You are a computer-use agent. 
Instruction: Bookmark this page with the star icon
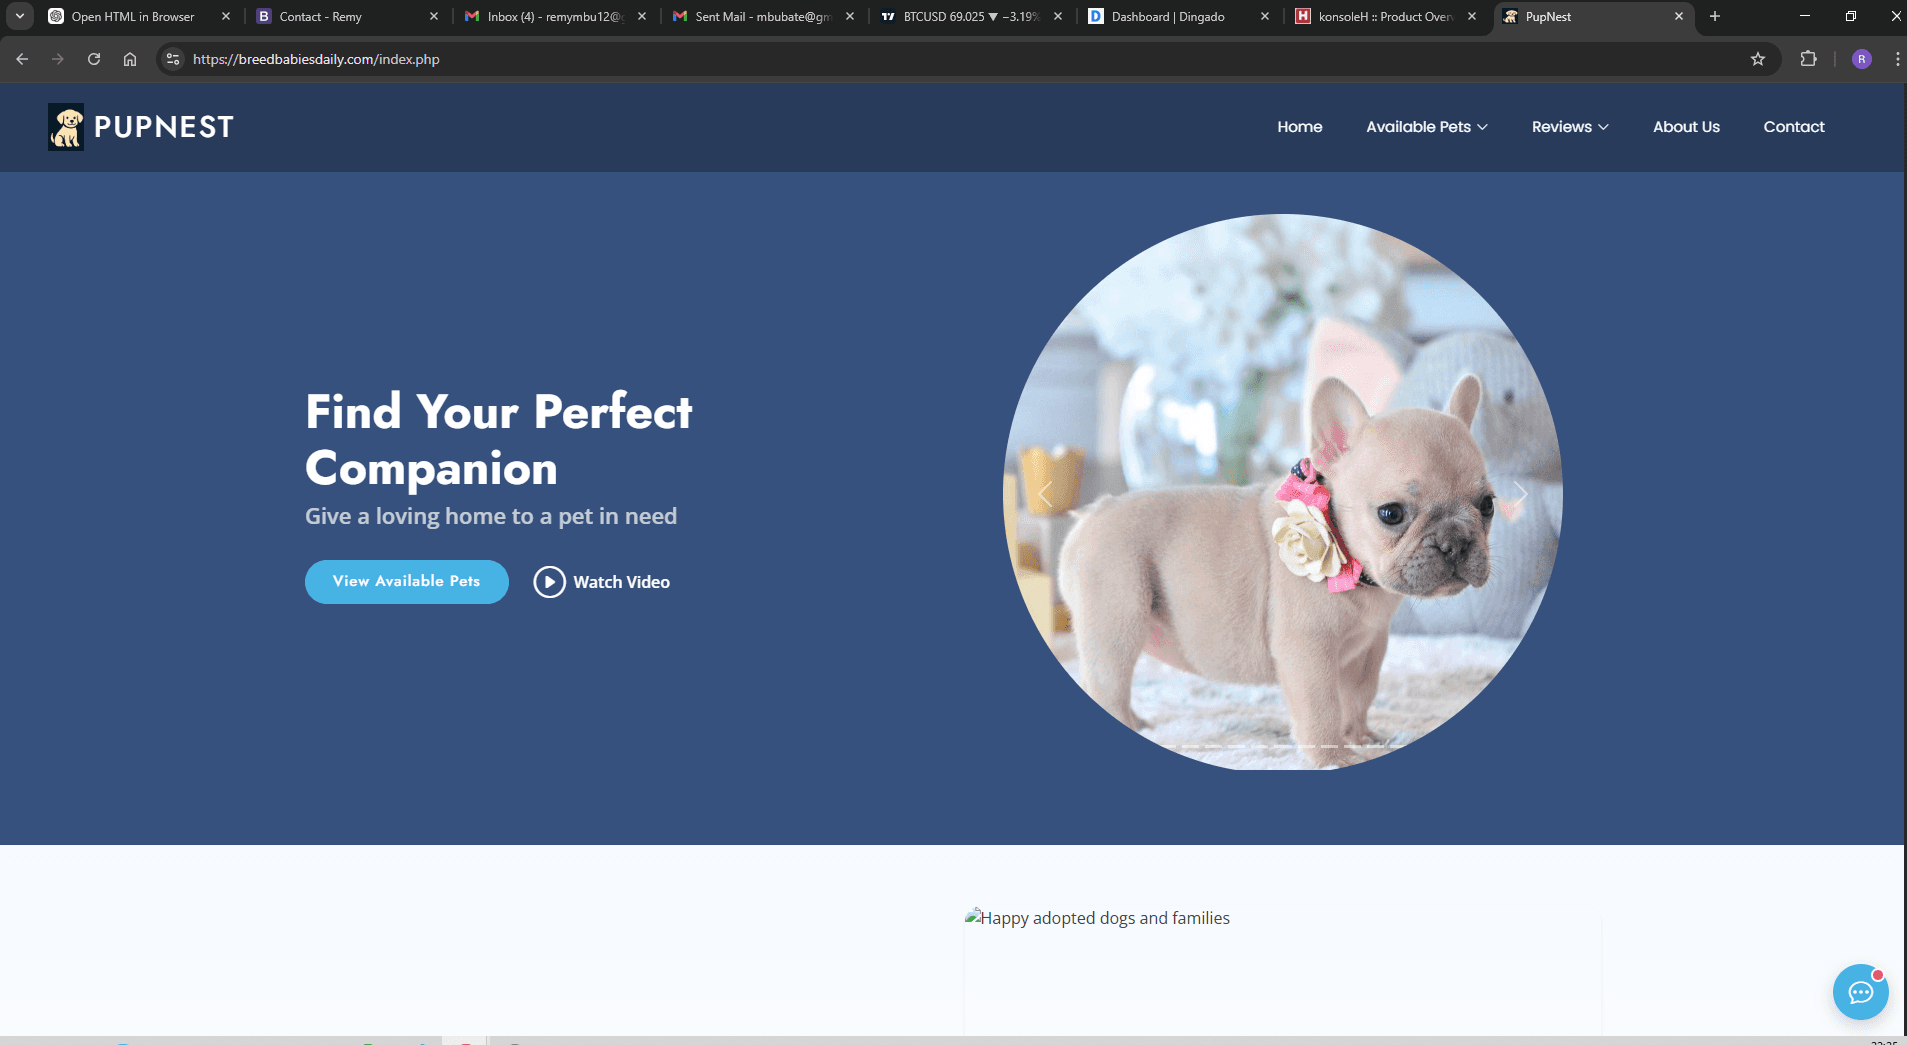click(1757, 59)
